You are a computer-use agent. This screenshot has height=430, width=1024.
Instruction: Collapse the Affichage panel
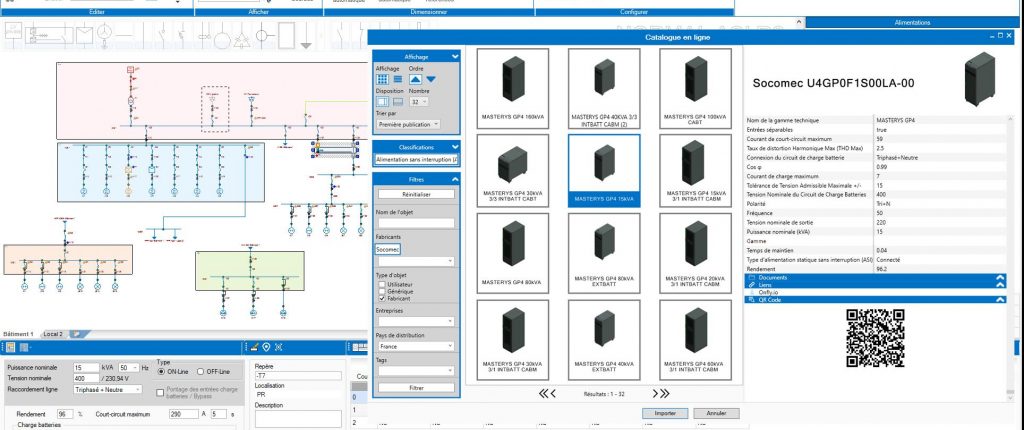tap(455, 57)
